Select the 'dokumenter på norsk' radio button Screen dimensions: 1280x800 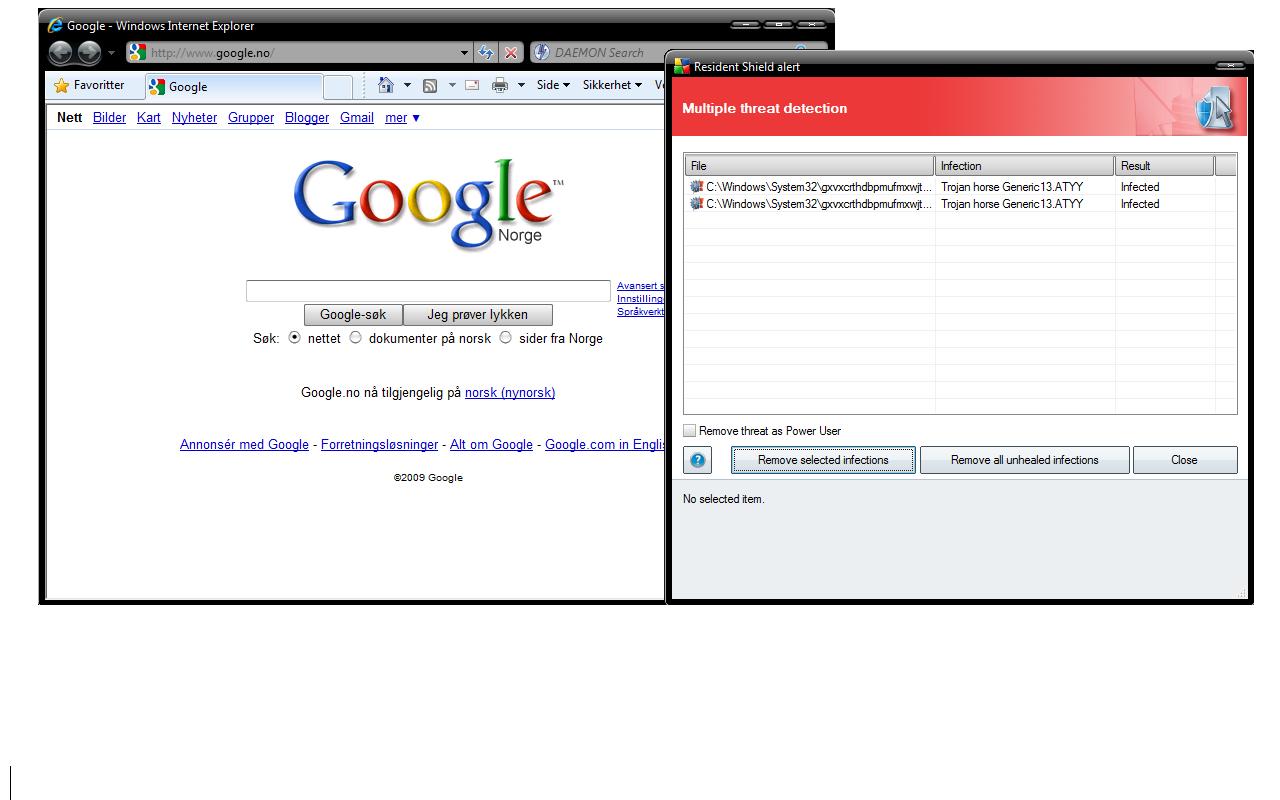point(355,338)
